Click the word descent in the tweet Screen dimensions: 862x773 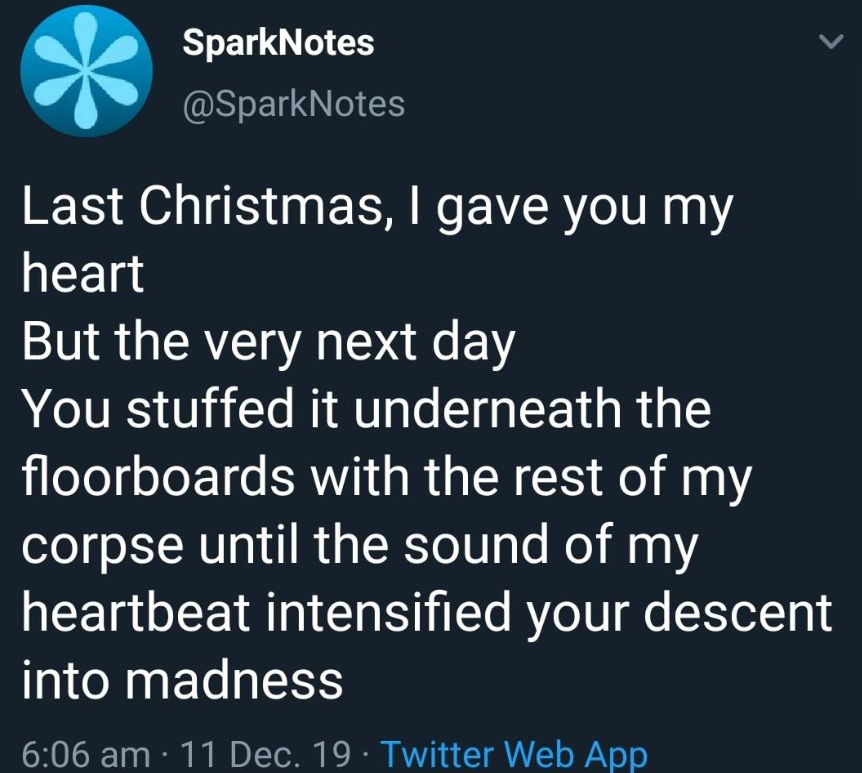[x=738, y=612]
